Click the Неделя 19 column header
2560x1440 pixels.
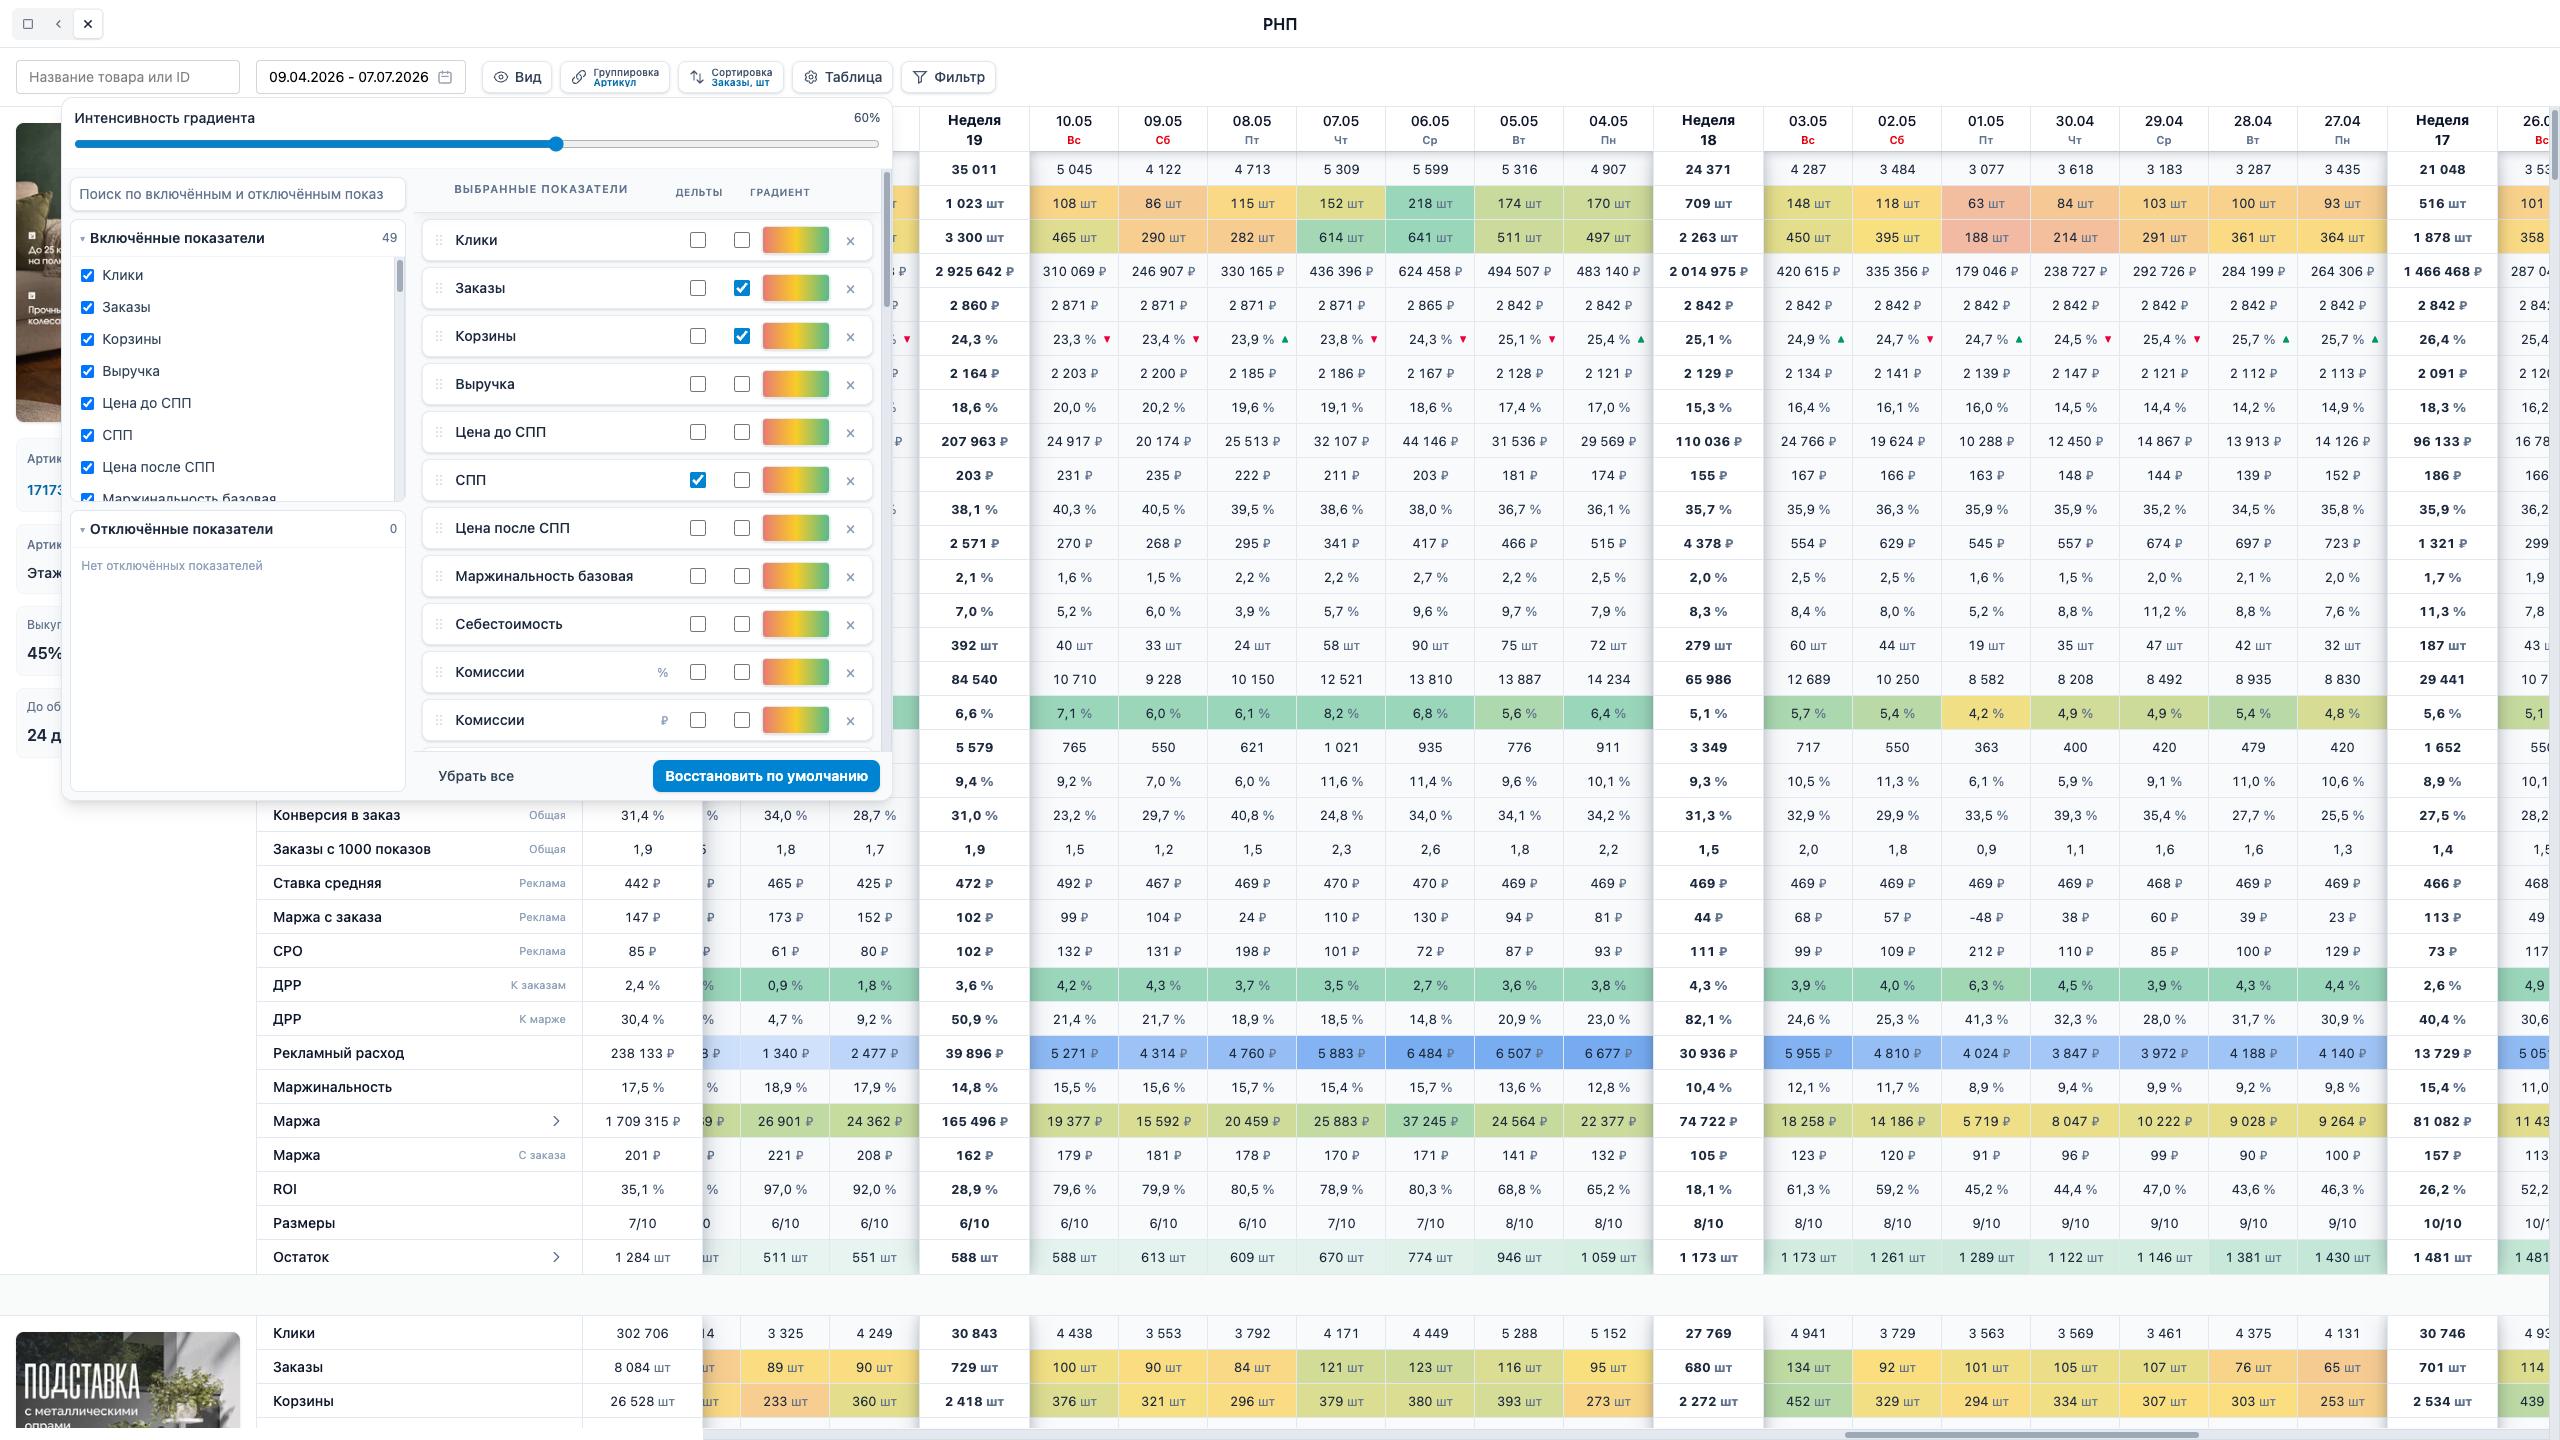coord(974,130)
